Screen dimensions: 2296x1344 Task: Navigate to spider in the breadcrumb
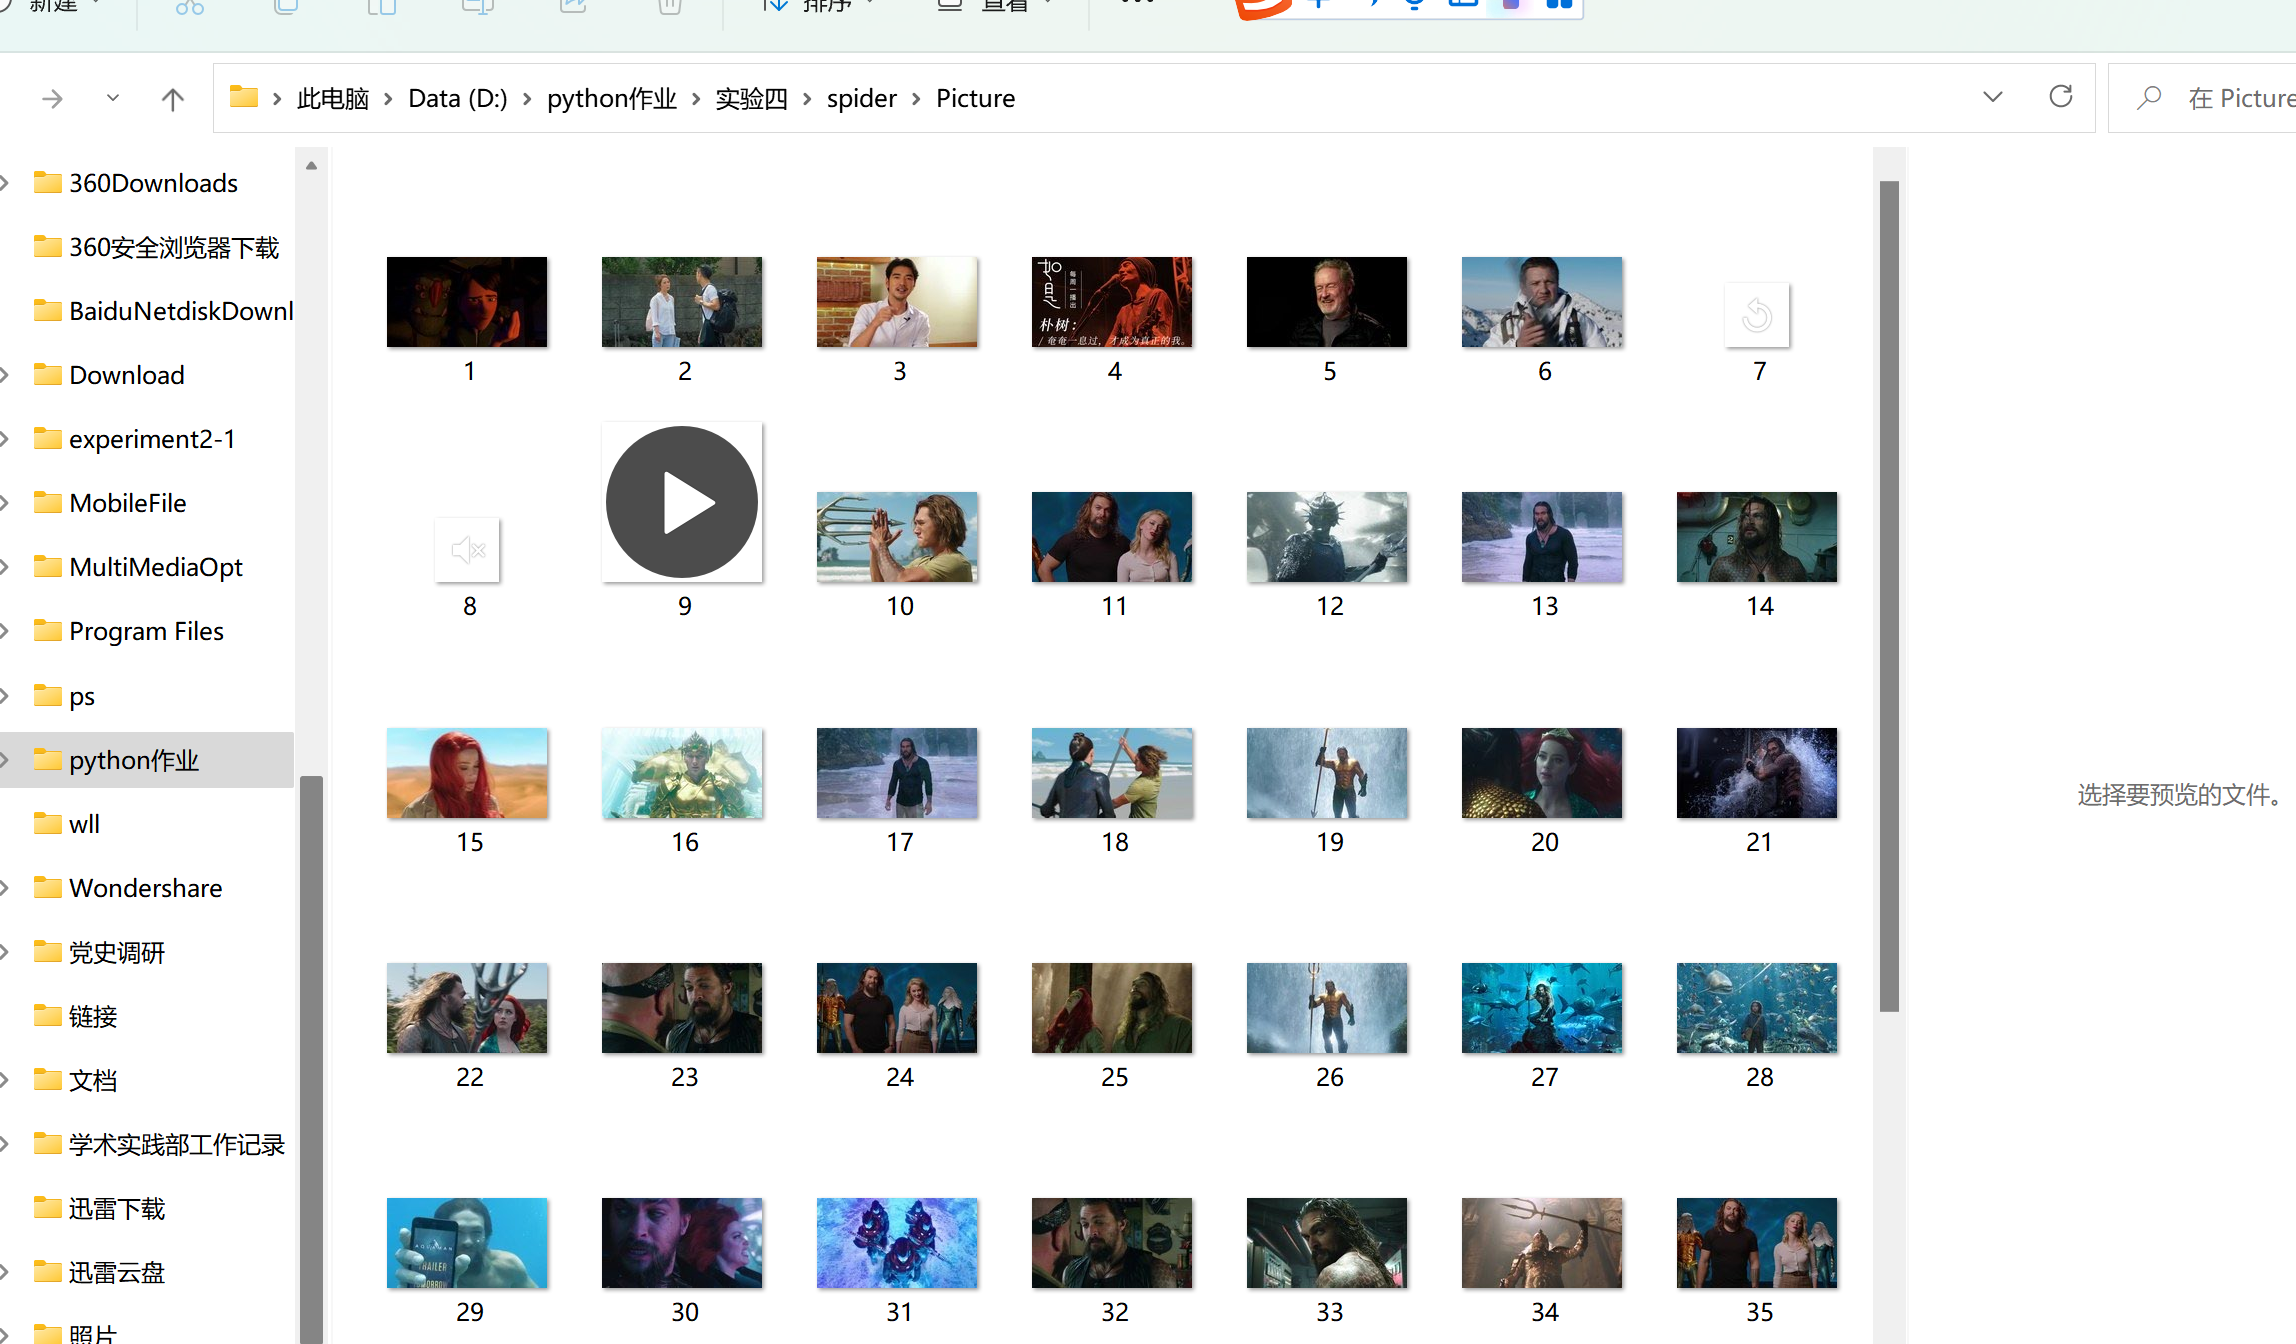862,98
